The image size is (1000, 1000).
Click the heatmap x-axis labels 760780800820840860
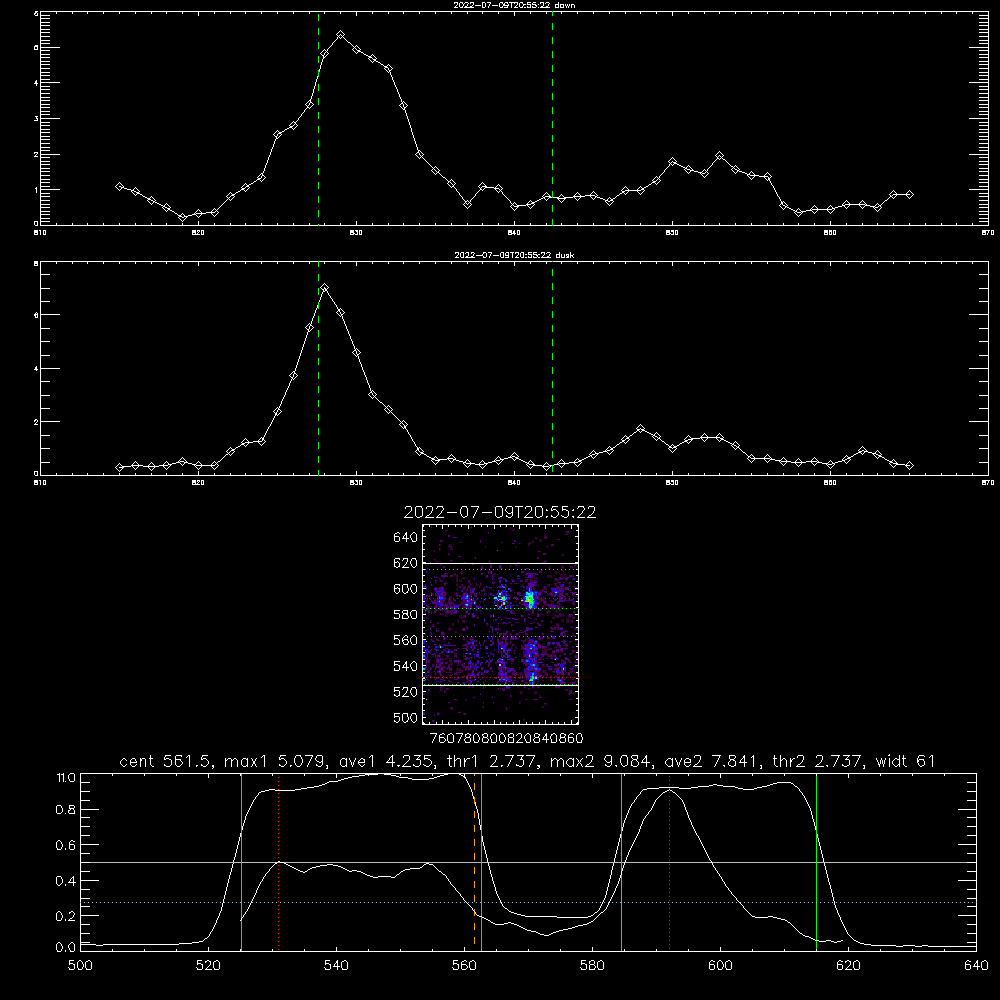click(x=506, y=738)
